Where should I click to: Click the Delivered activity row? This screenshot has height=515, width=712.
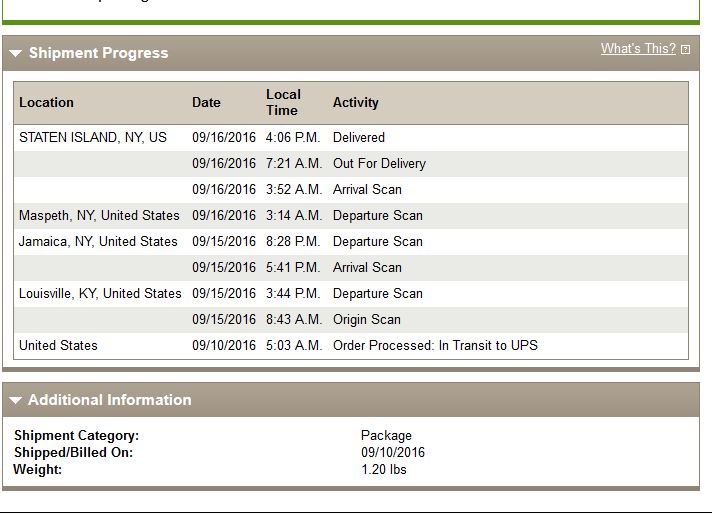[x=351, y=137]
